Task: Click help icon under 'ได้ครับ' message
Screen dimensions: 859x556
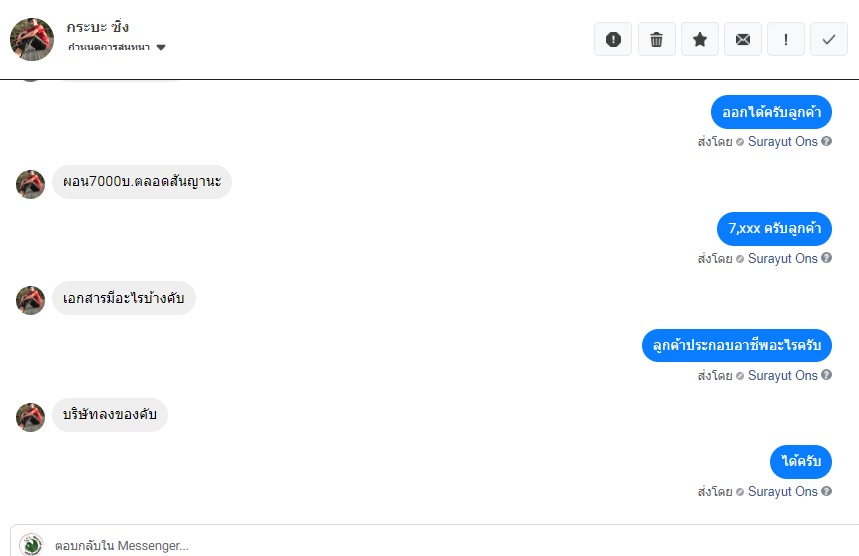Action: coord(827,492)
